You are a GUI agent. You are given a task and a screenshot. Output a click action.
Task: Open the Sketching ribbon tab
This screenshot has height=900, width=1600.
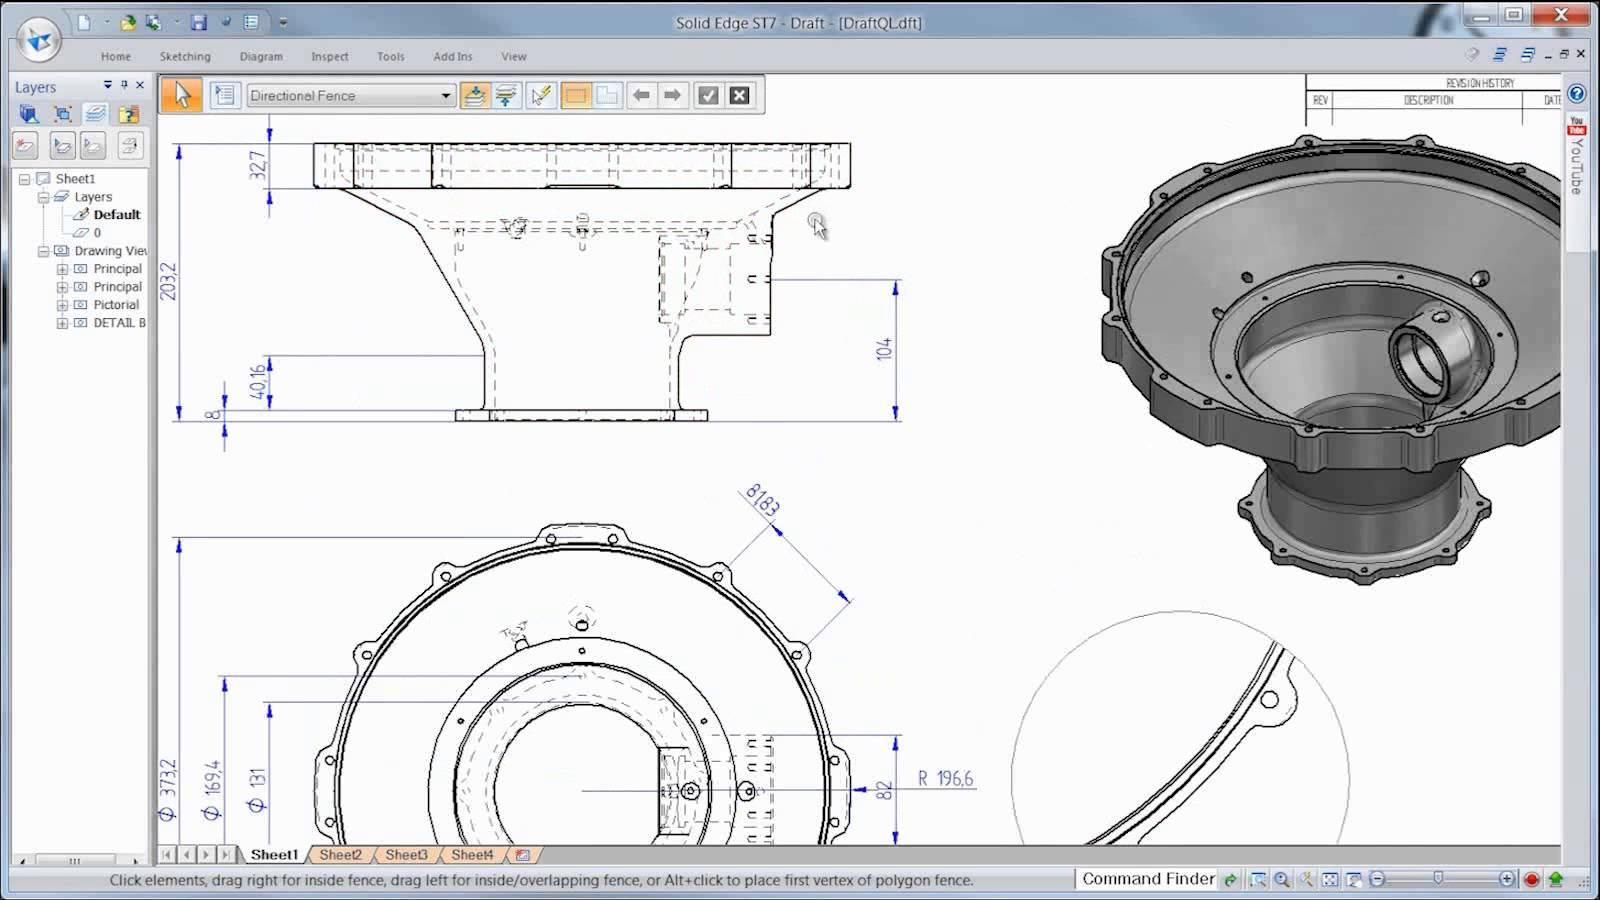[185, 57]
